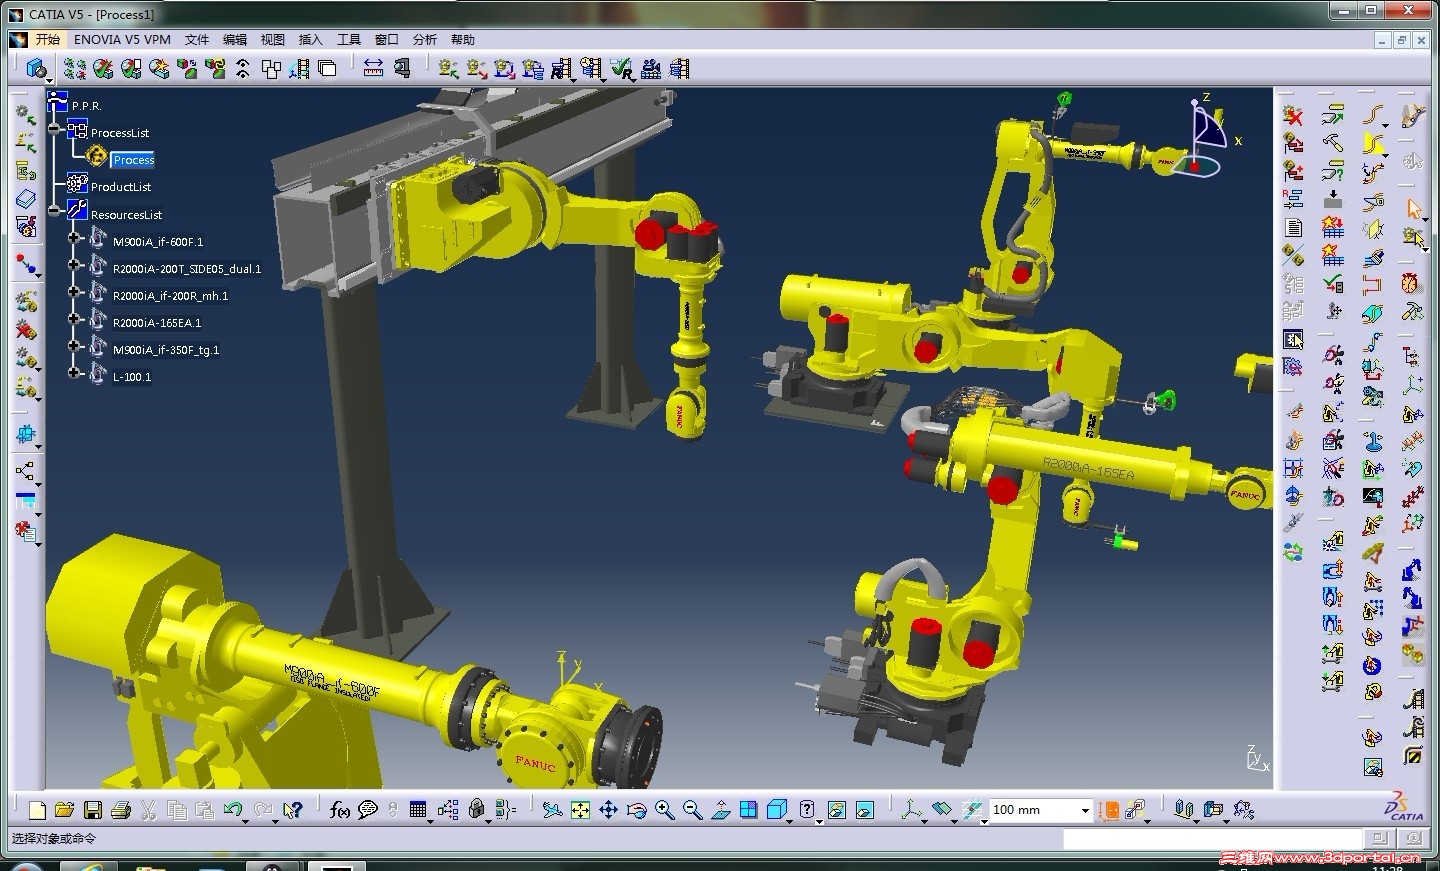Expand the R2000iA-165EA.1 resource node
1440x871 pixels.
tap(74, 319)
